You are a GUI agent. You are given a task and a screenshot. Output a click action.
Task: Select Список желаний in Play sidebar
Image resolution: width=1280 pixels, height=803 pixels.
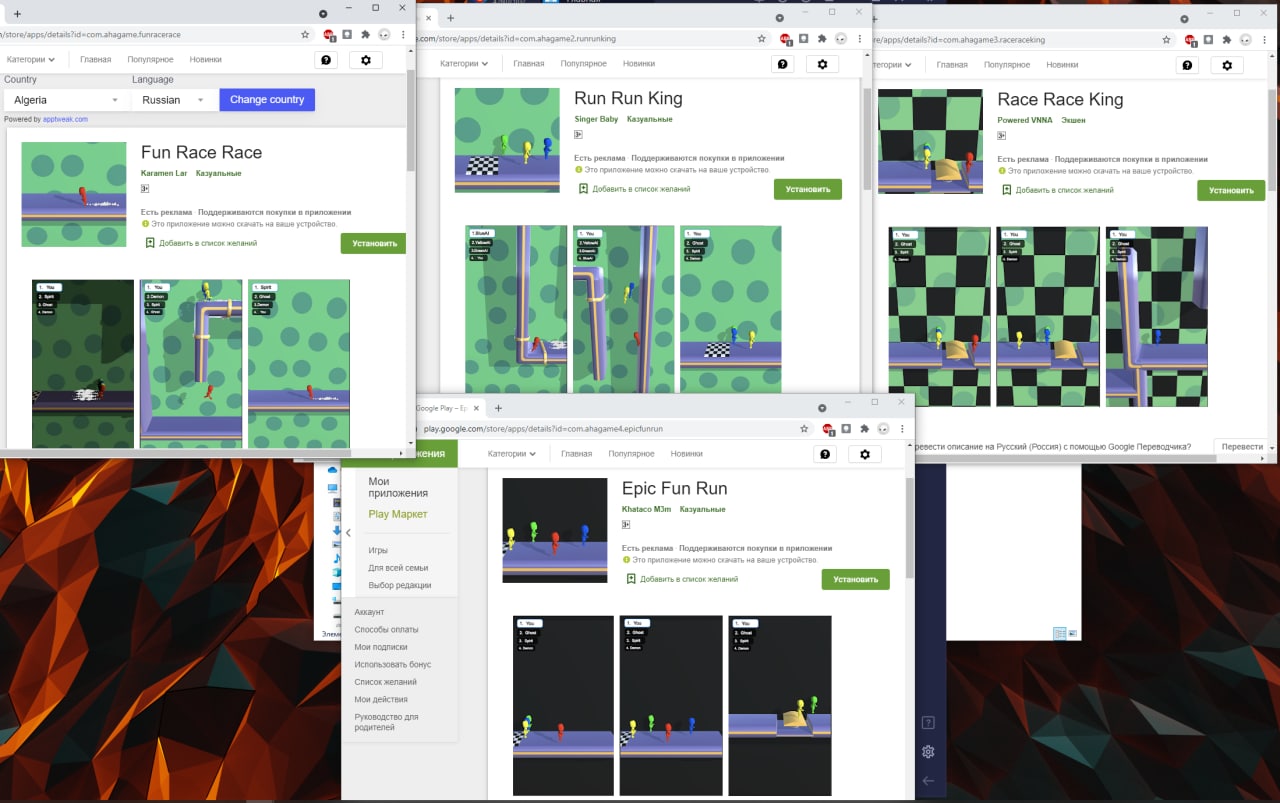pos(385,682)
